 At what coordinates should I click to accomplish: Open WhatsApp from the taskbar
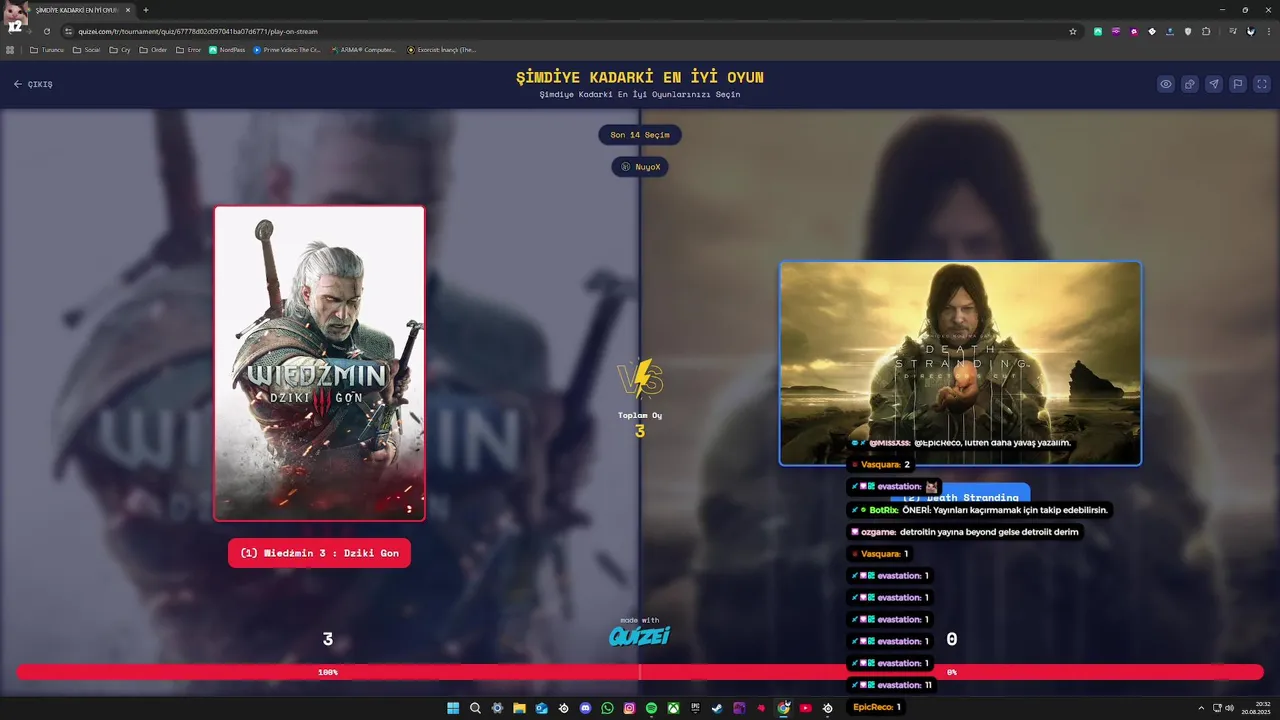[x=607, y=708]
